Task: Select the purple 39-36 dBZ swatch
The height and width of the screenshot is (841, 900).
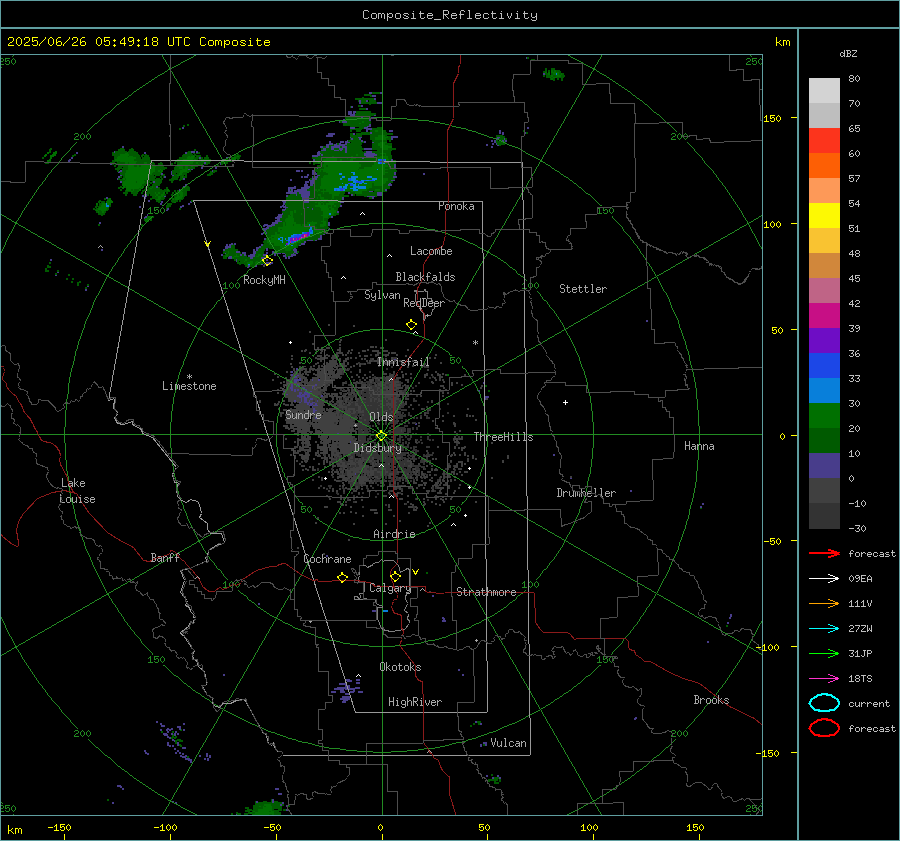Action: (x=824, y=340)
